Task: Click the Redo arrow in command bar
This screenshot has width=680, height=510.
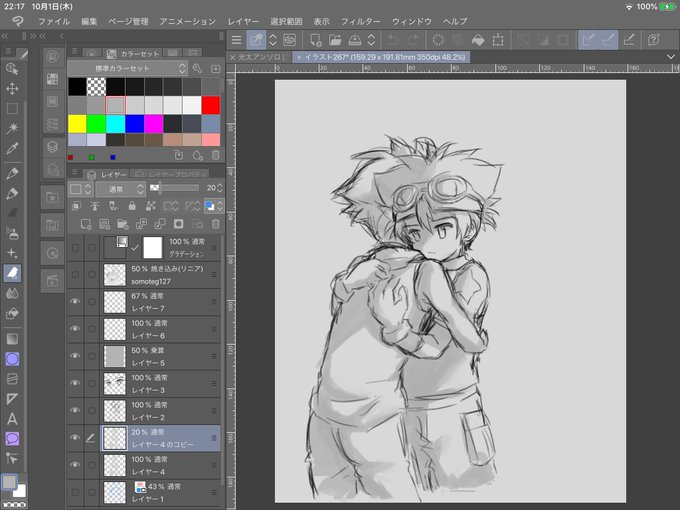Action: pos(414,40)
